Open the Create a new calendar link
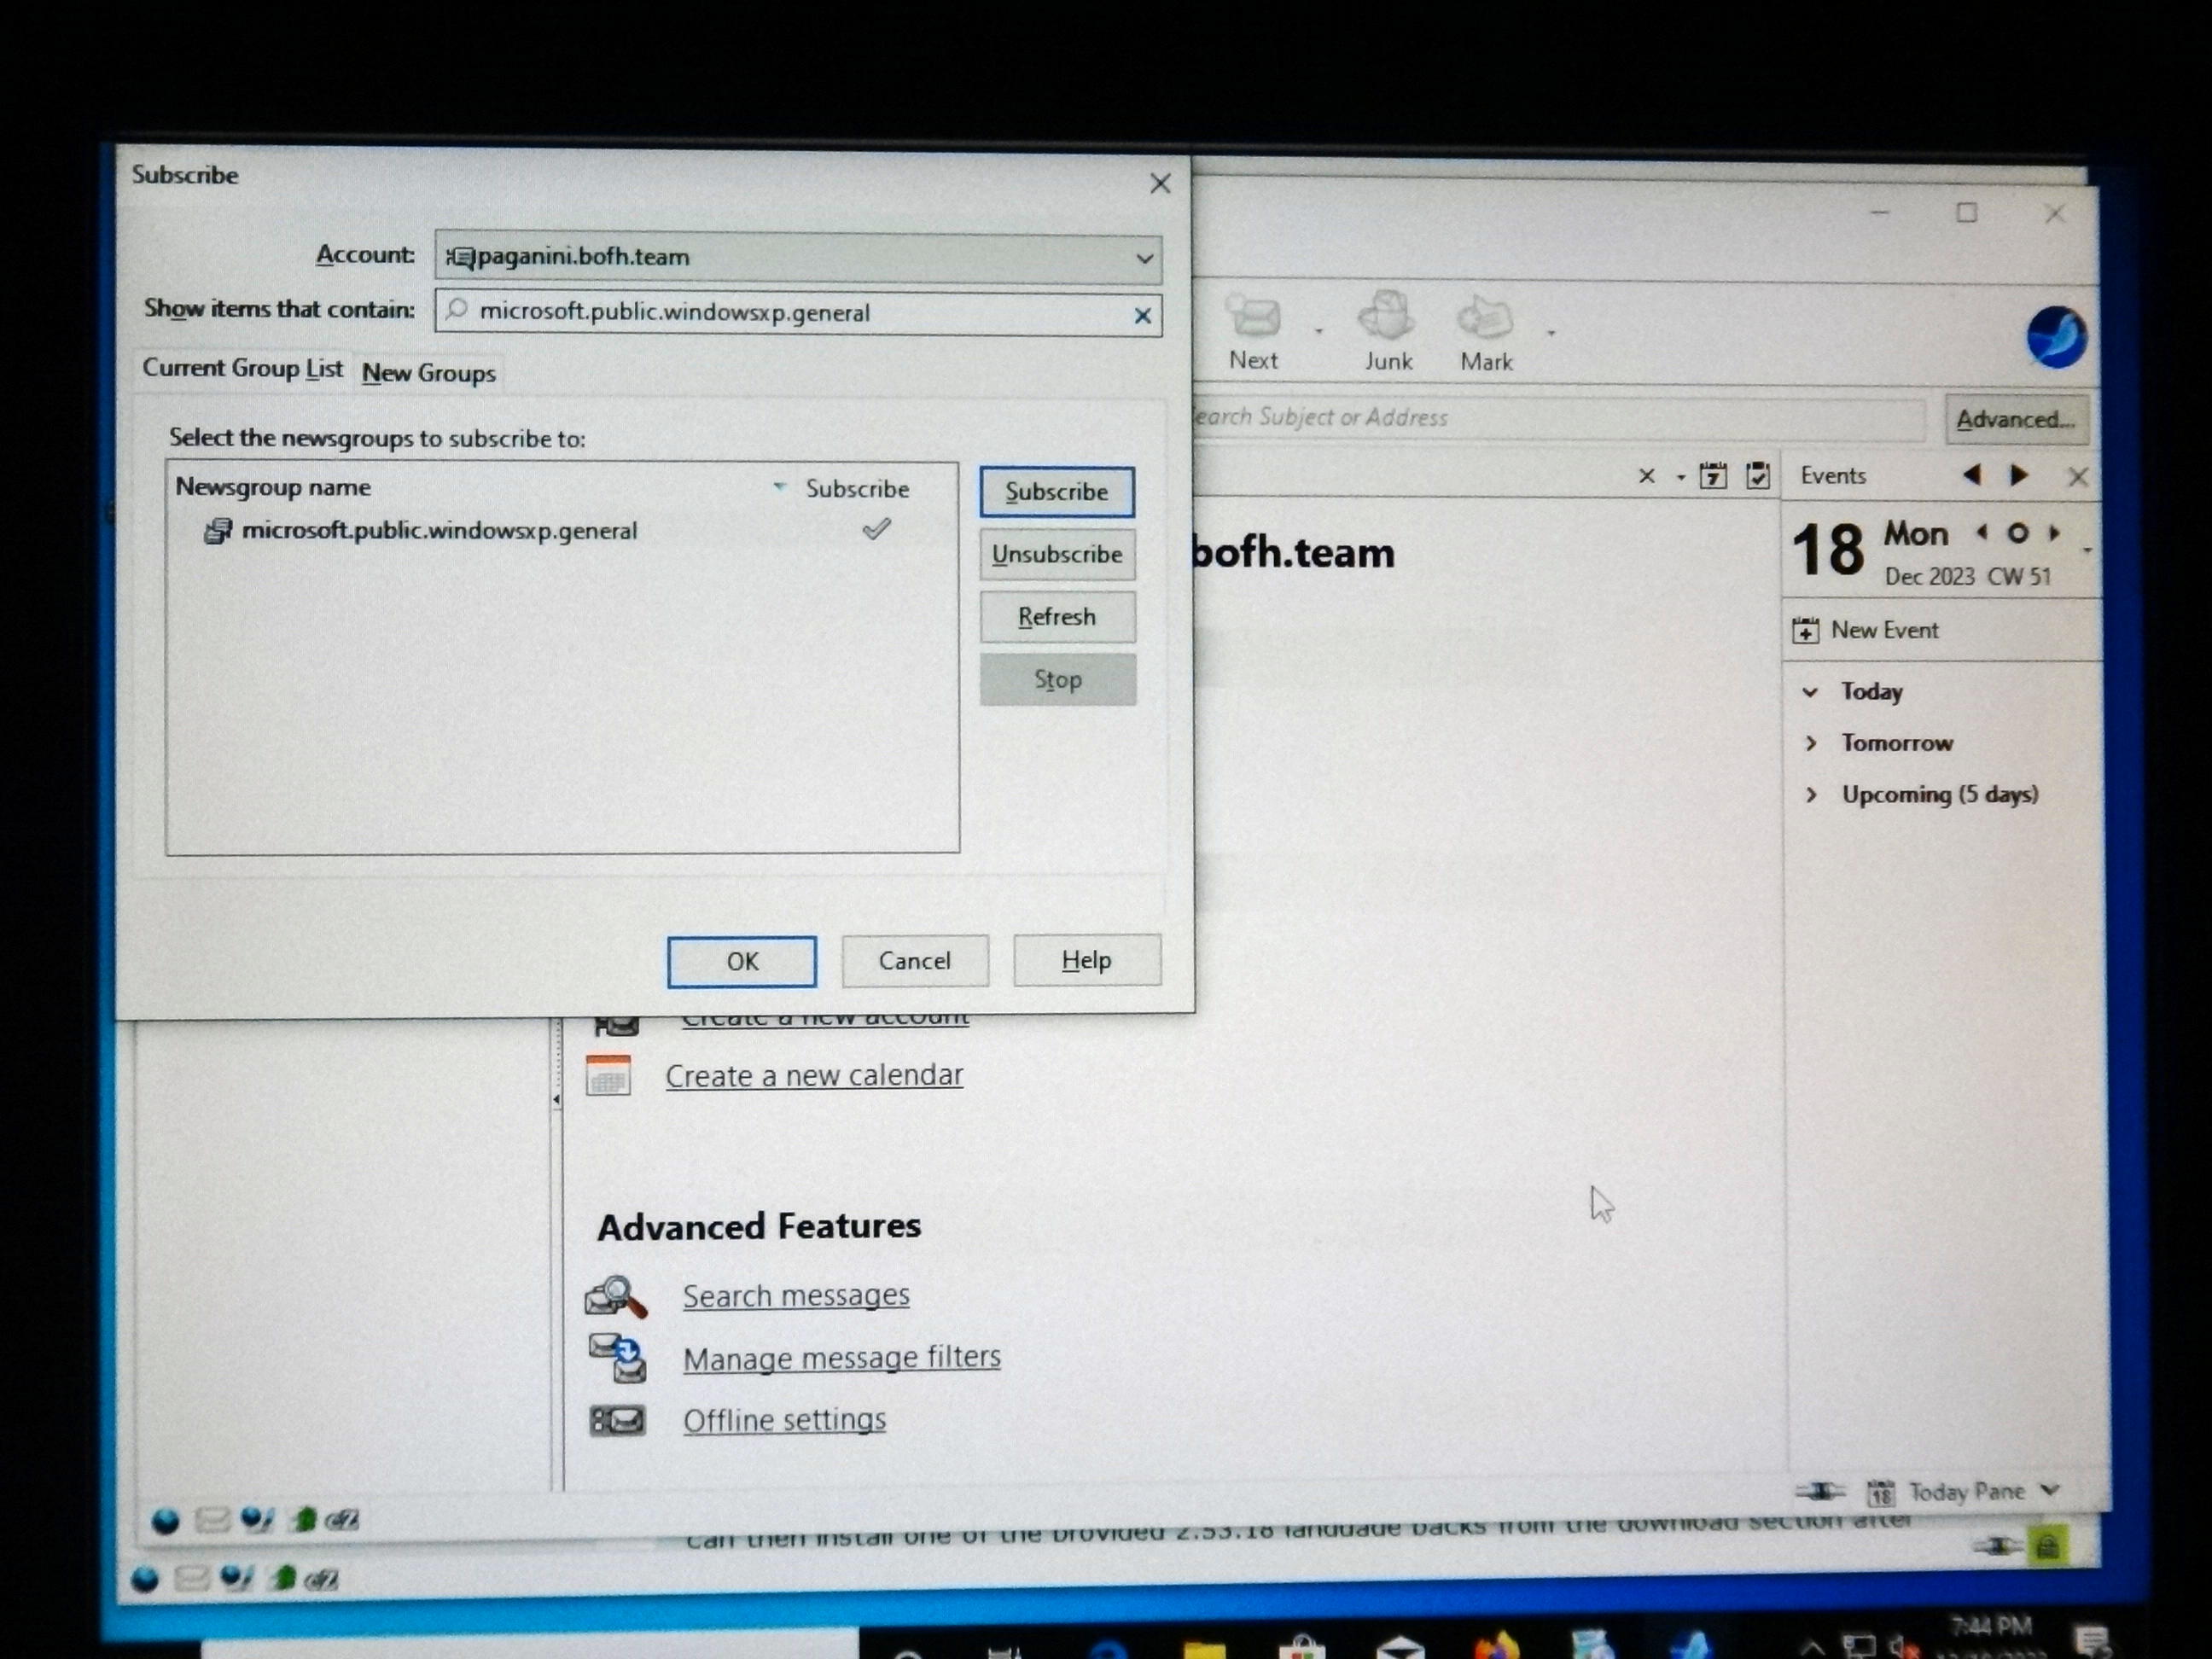The width and height of the screenshot is (2212, 1659). pyautogui.click(x=814, y=1076)
